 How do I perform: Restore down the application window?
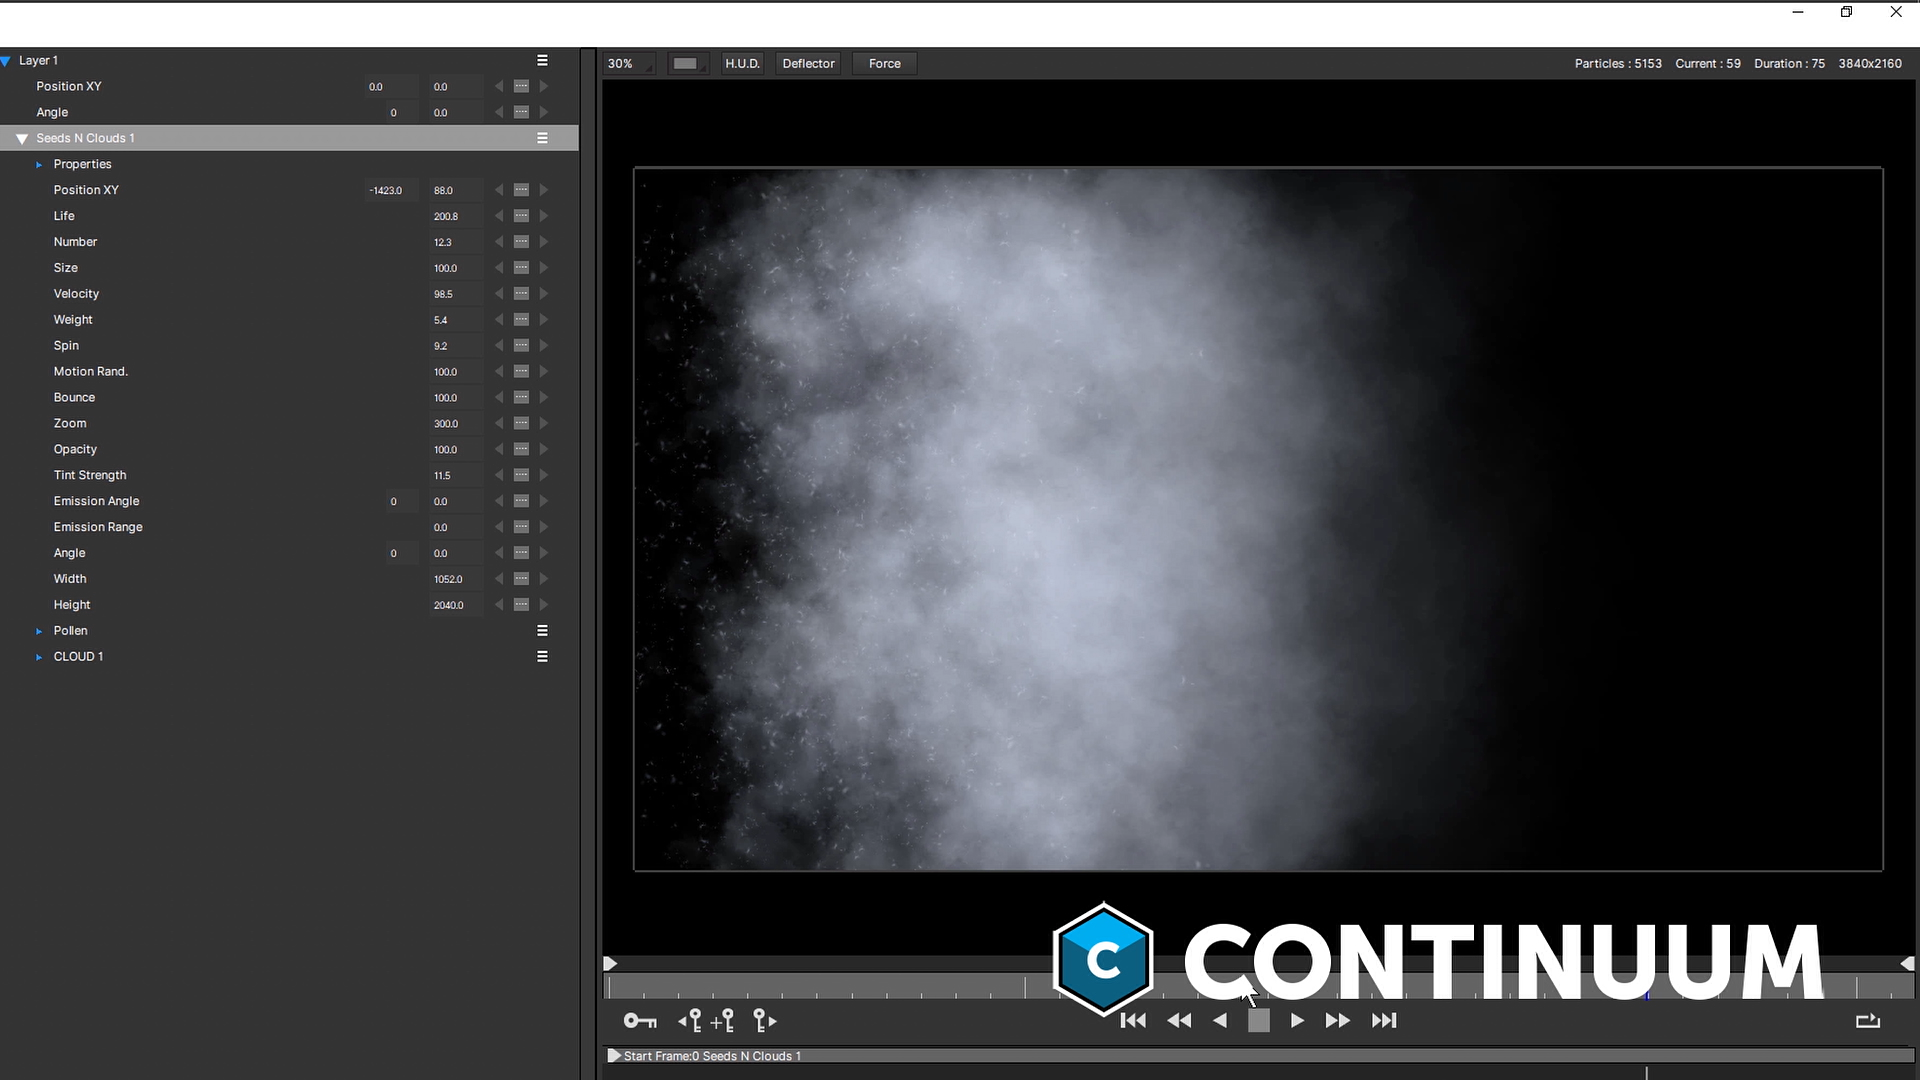(1846, 12)
